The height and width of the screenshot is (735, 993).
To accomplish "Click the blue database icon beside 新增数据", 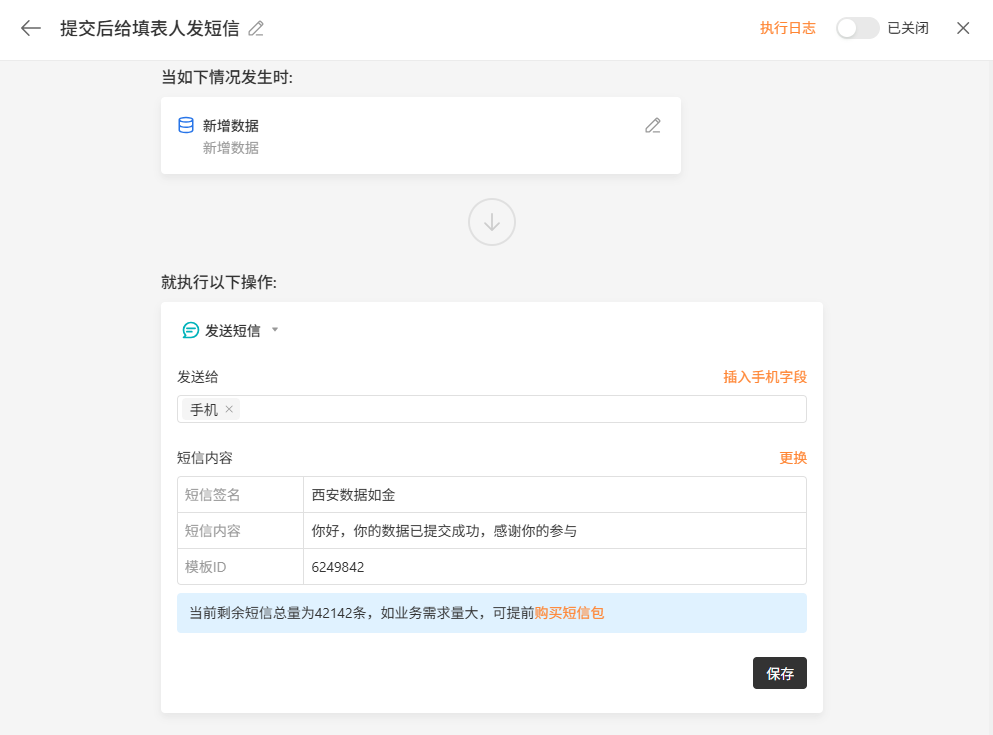I will [186, 125].
